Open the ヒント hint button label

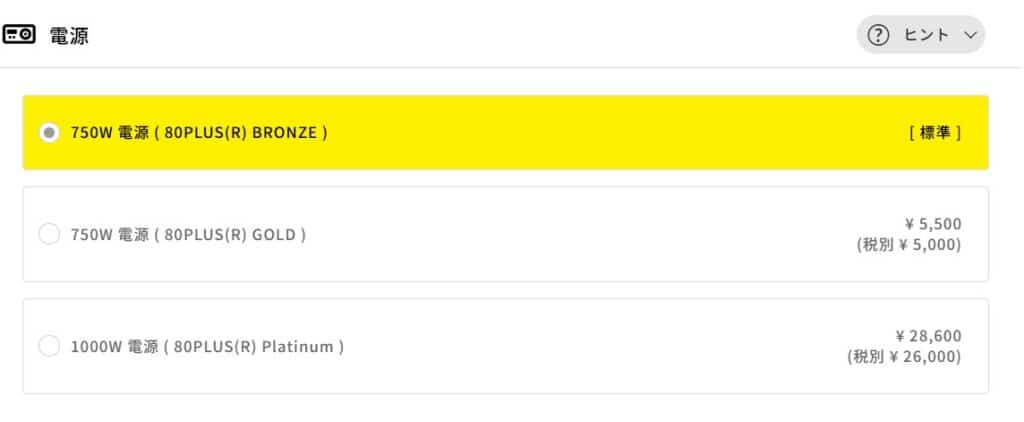coord(925,35)
